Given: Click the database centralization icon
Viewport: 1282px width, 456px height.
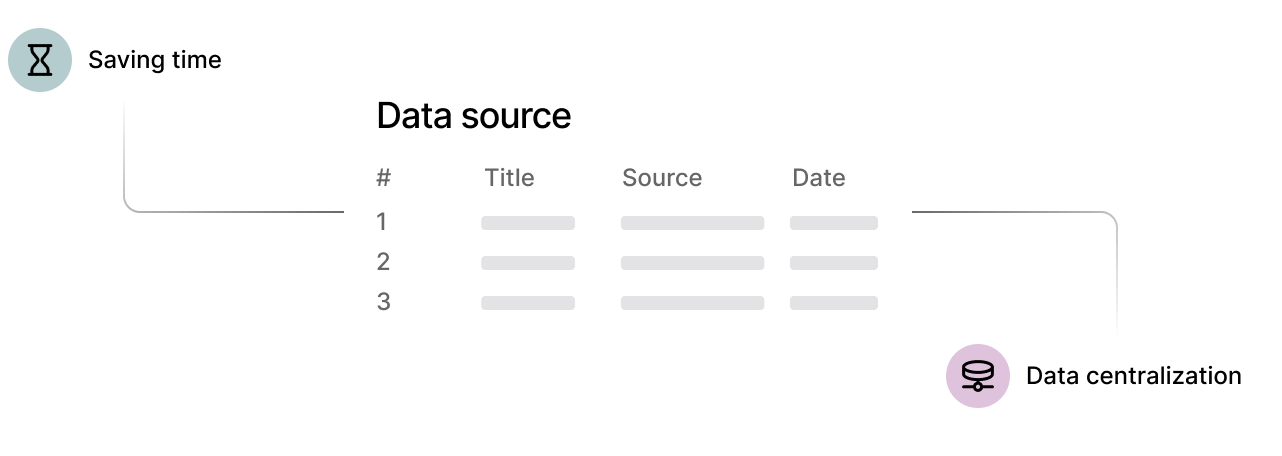Looking at the screenshot, I should point(977,376).
